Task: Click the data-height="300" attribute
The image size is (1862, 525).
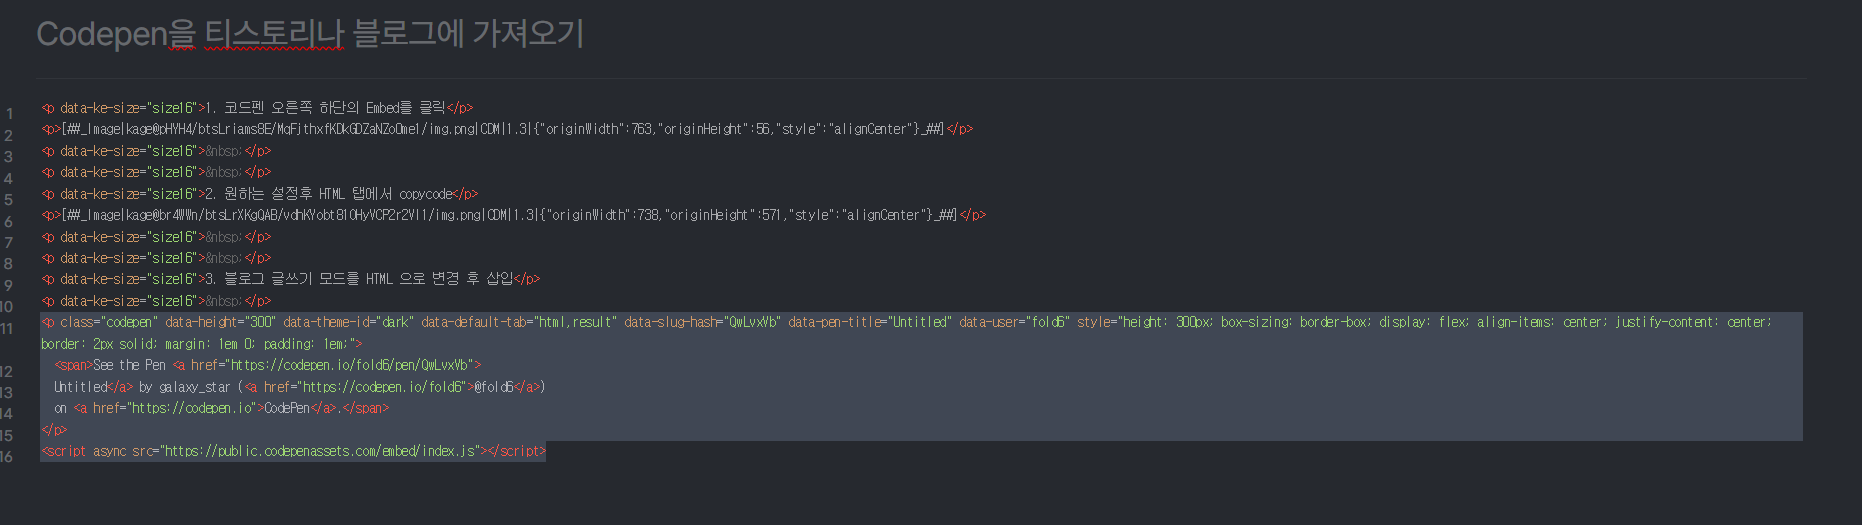Action: (220, 322)
